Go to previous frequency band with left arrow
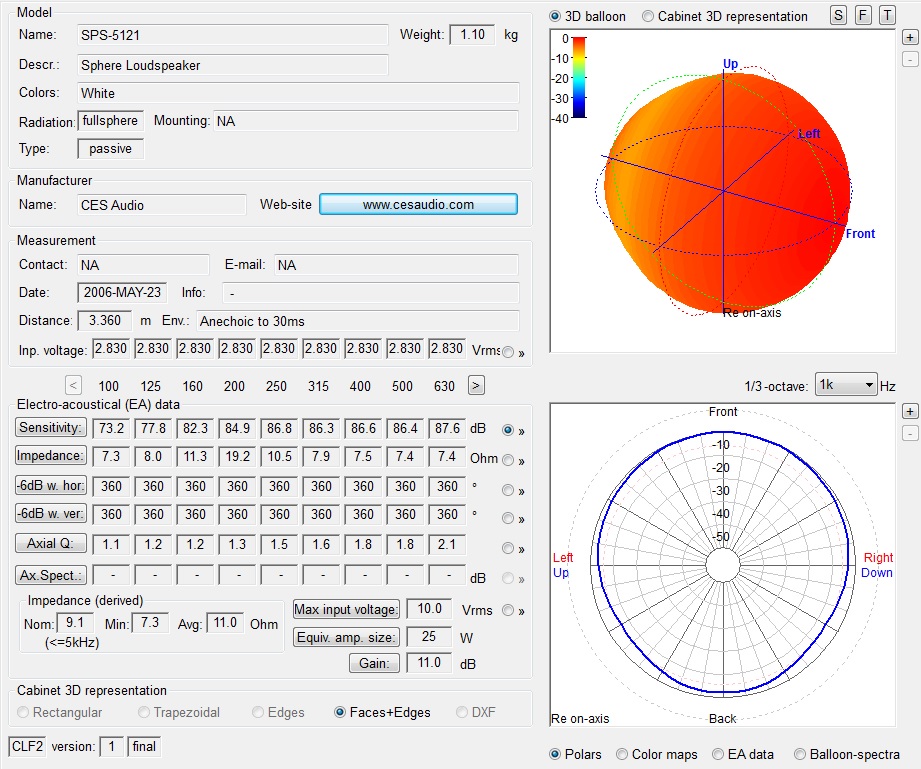The image size is (921, 769). pyautogui.click(x=74, y=385)
